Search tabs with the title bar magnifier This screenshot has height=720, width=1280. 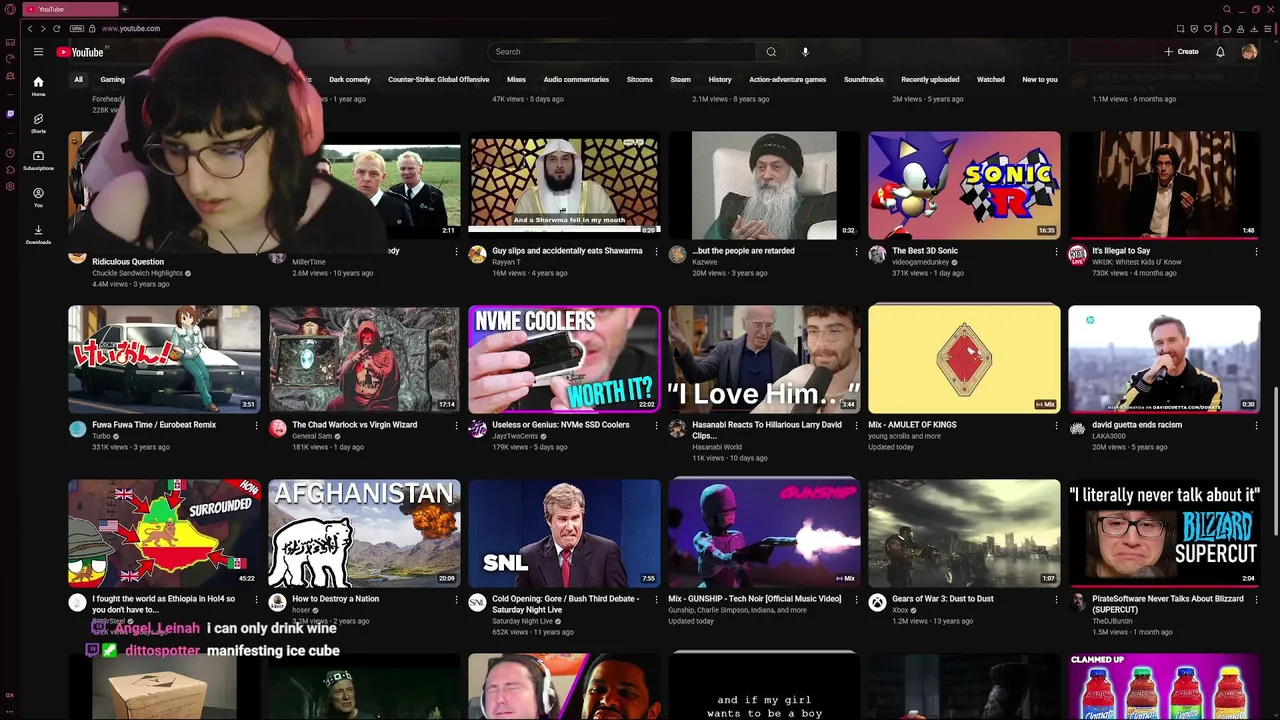coord(1227,9)
